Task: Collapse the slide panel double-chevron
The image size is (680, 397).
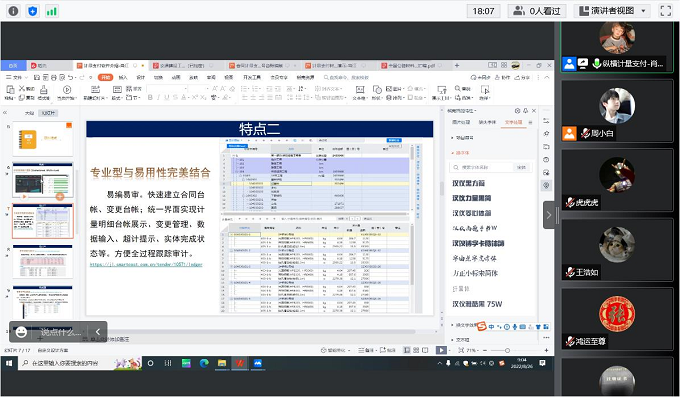Action: point(5,113)
